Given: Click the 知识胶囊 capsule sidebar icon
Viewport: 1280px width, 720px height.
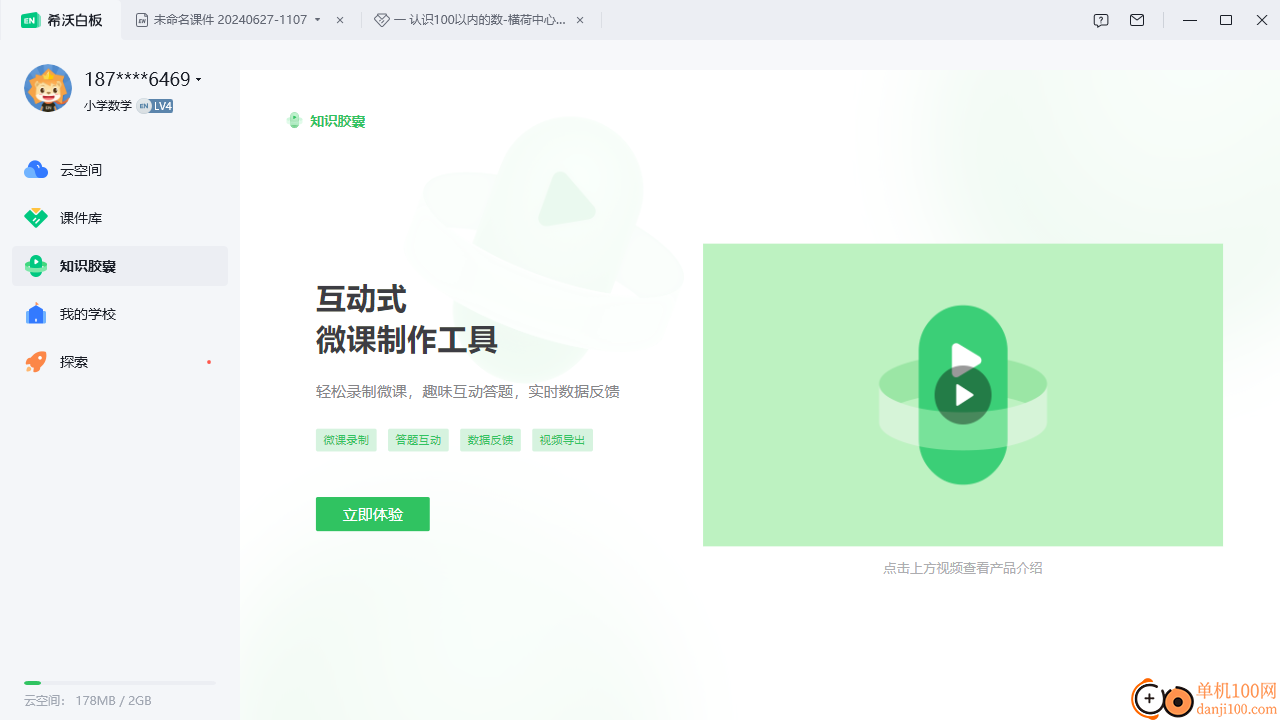Looking at the screenshot, I should click(x=36, y=266).
